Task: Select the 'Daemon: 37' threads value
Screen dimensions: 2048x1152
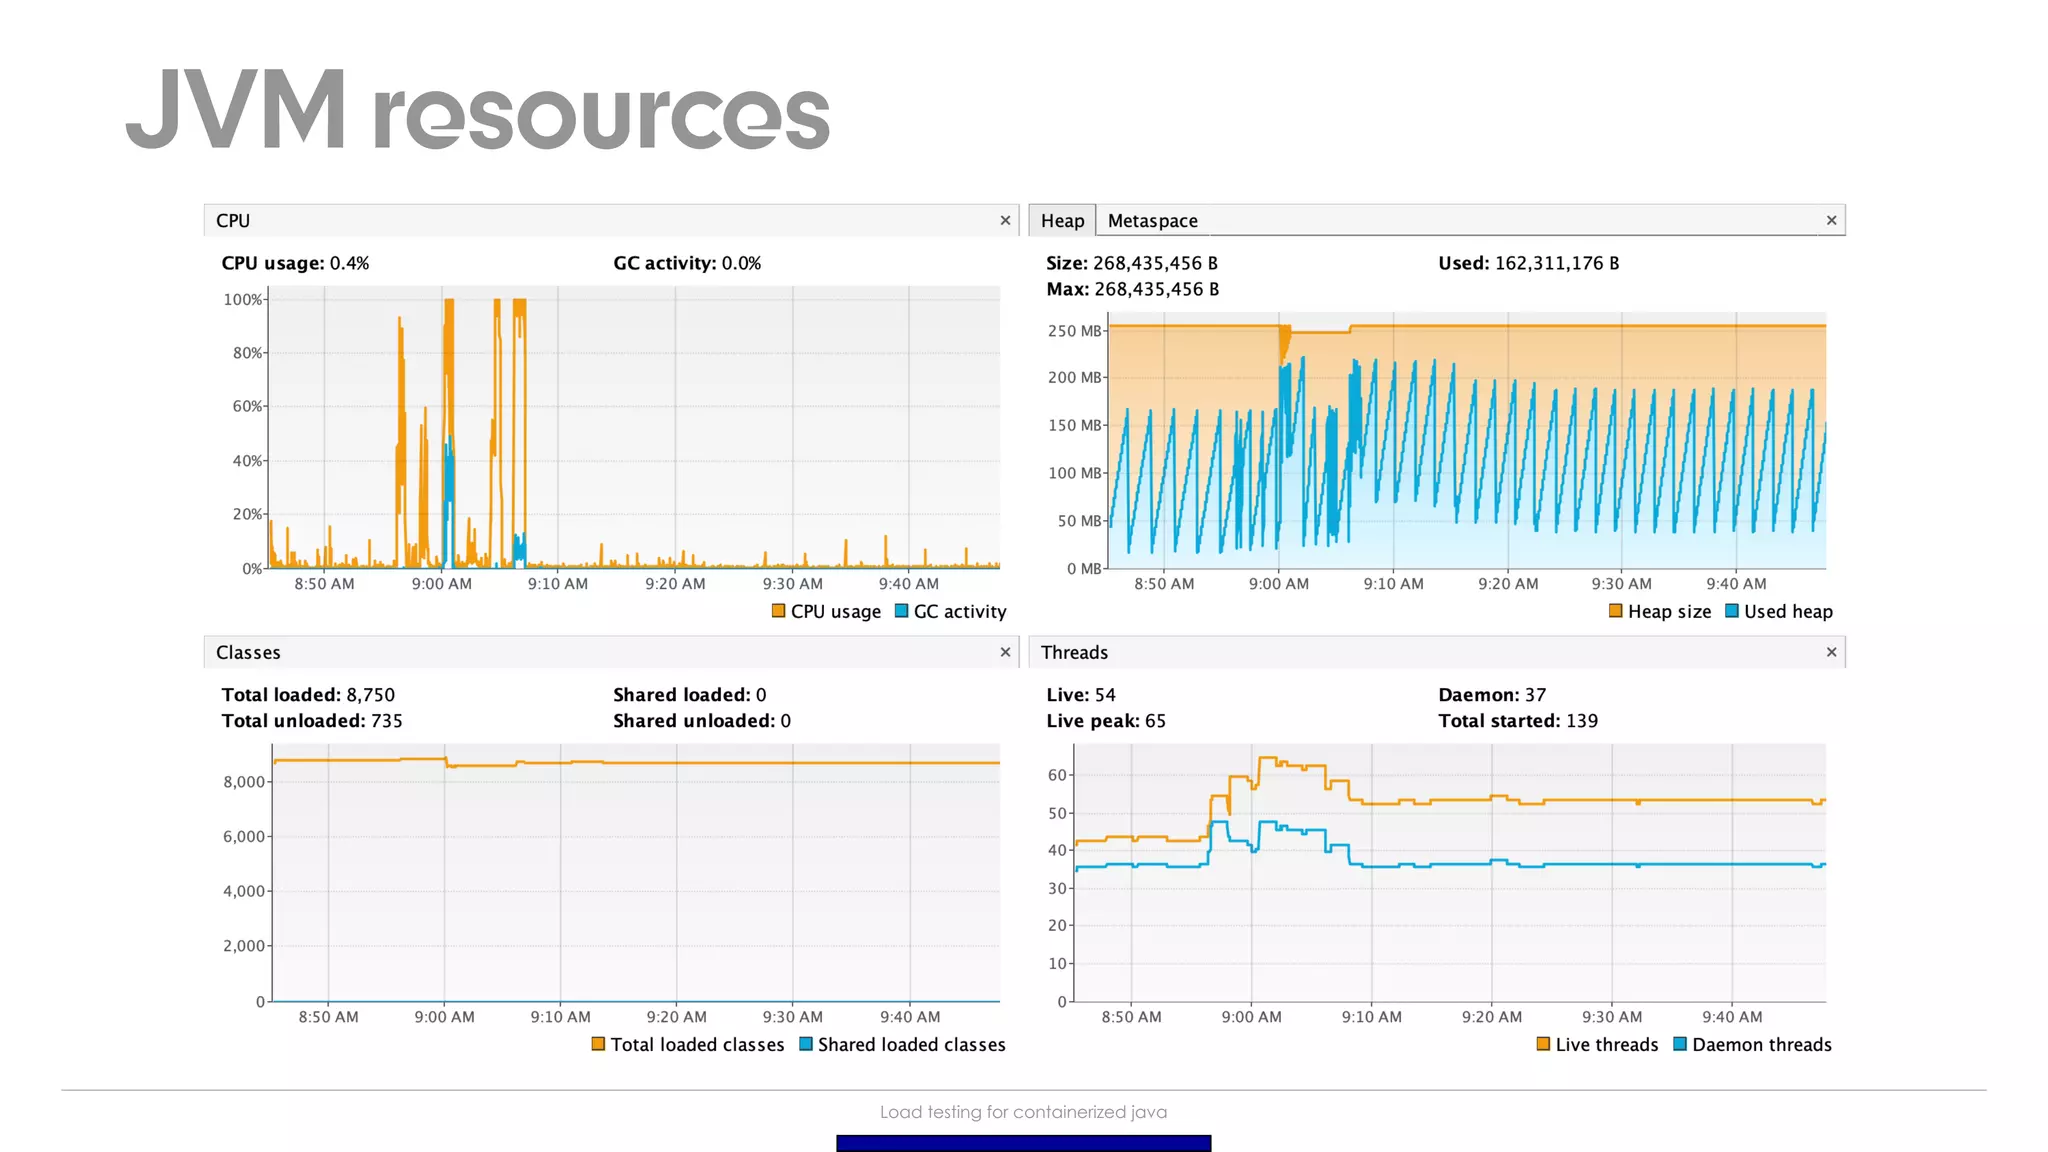Action: coord(1492,695)
